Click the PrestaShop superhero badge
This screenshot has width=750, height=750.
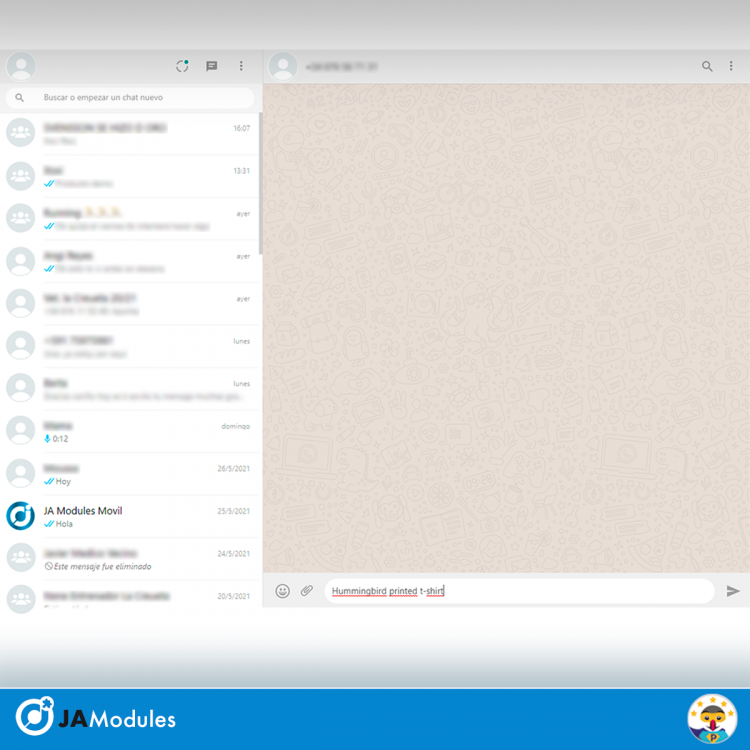pyautogui.click(x=712, y=719)
